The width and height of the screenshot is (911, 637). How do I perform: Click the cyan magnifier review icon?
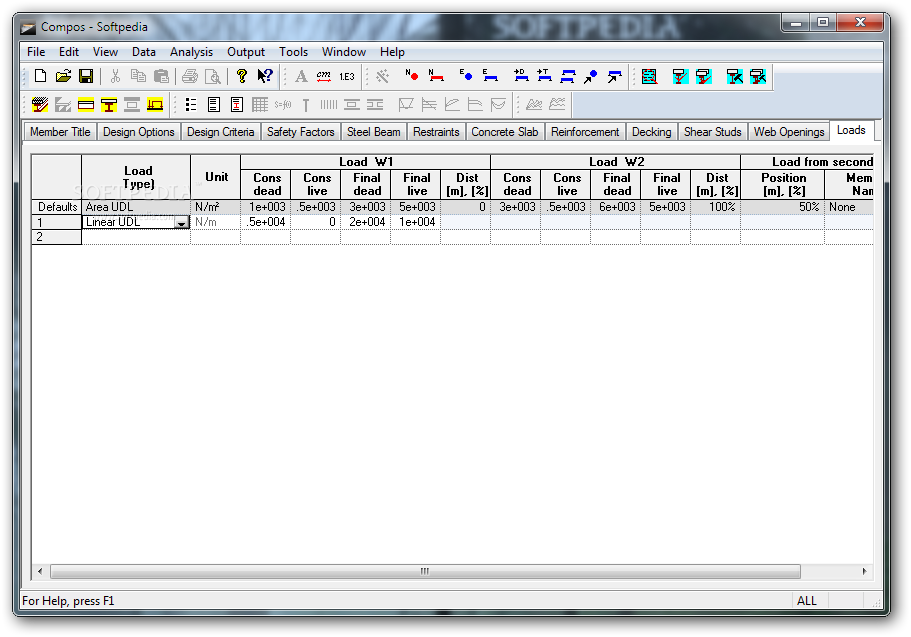[650, 76]
